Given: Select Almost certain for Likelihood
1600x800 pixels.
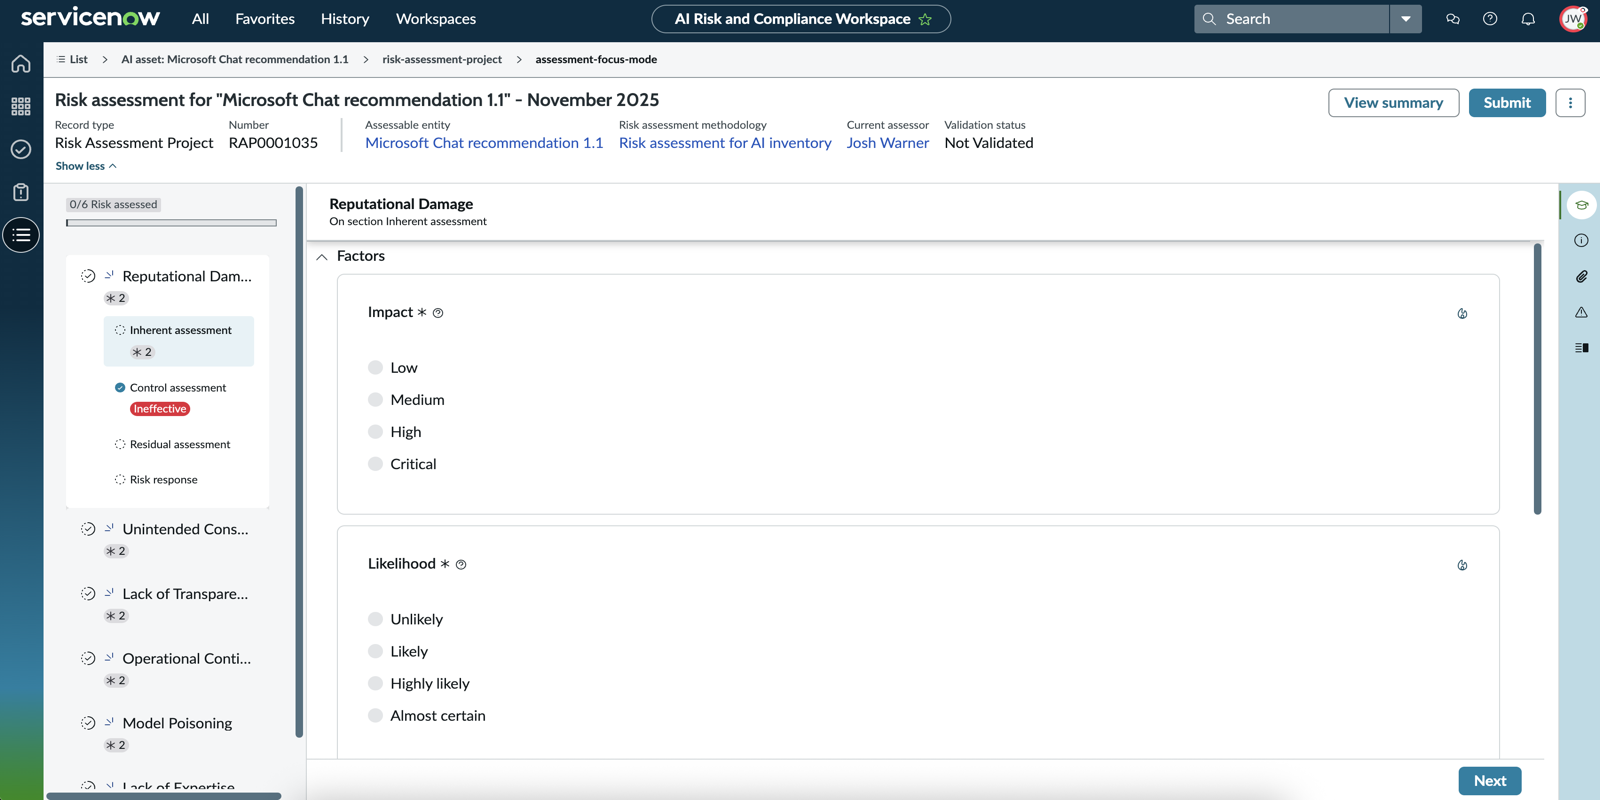Looking at the screenshot, I should (x=375, y=716).
